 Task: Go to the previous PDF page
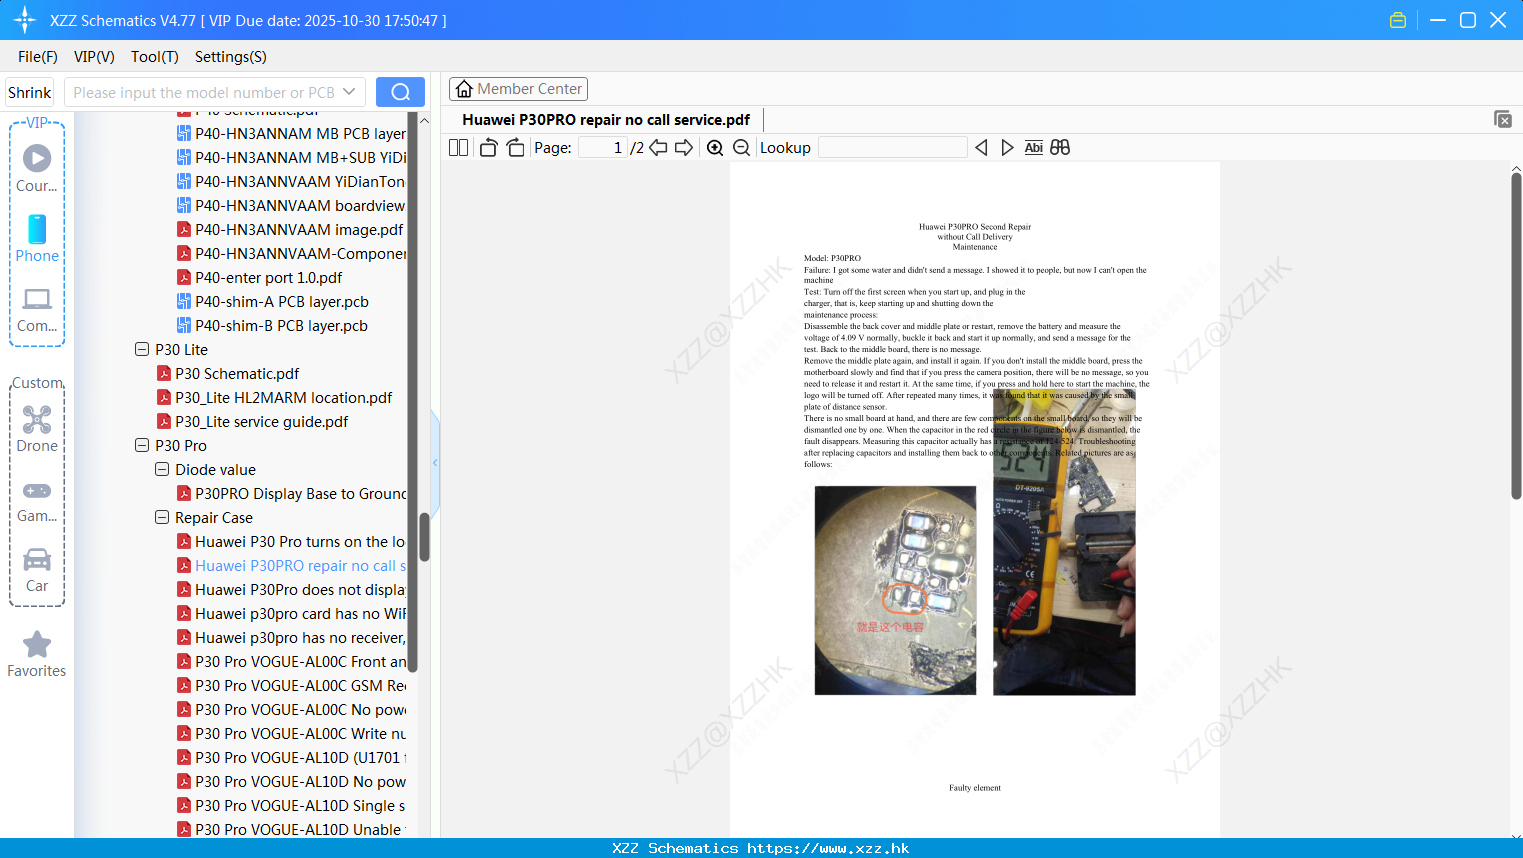[658, 148]
